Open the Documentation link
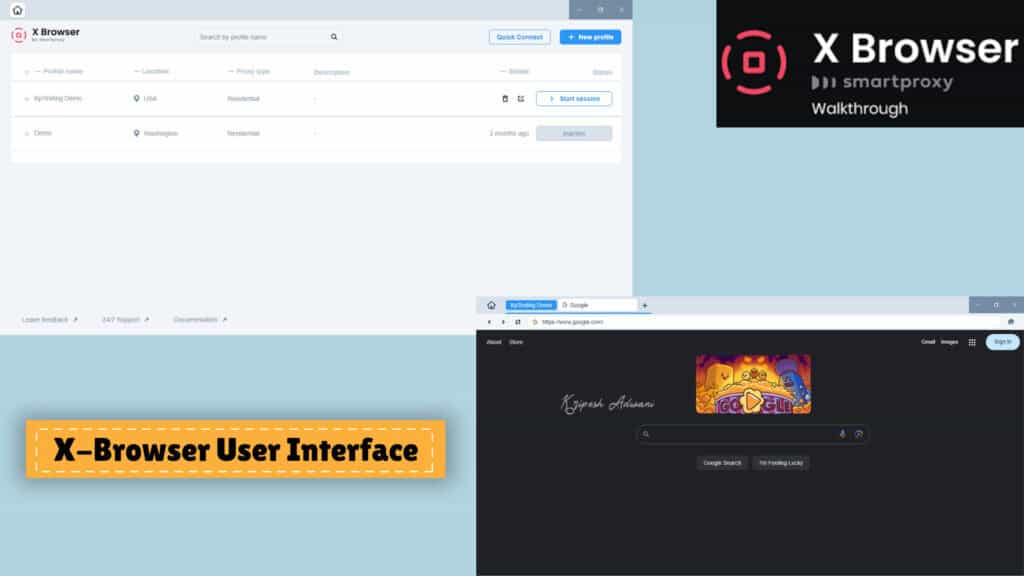Screen dimensions: 1024x576 pyautogui.click(x=193, y=320)
